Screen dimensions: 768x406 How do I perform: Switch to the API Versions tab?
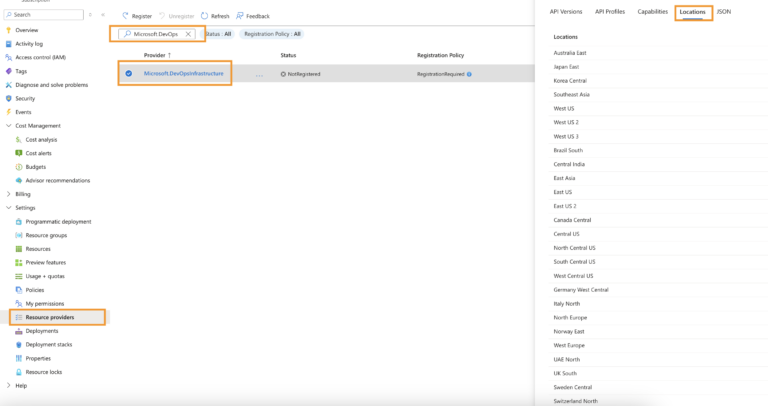coord(566,12)
